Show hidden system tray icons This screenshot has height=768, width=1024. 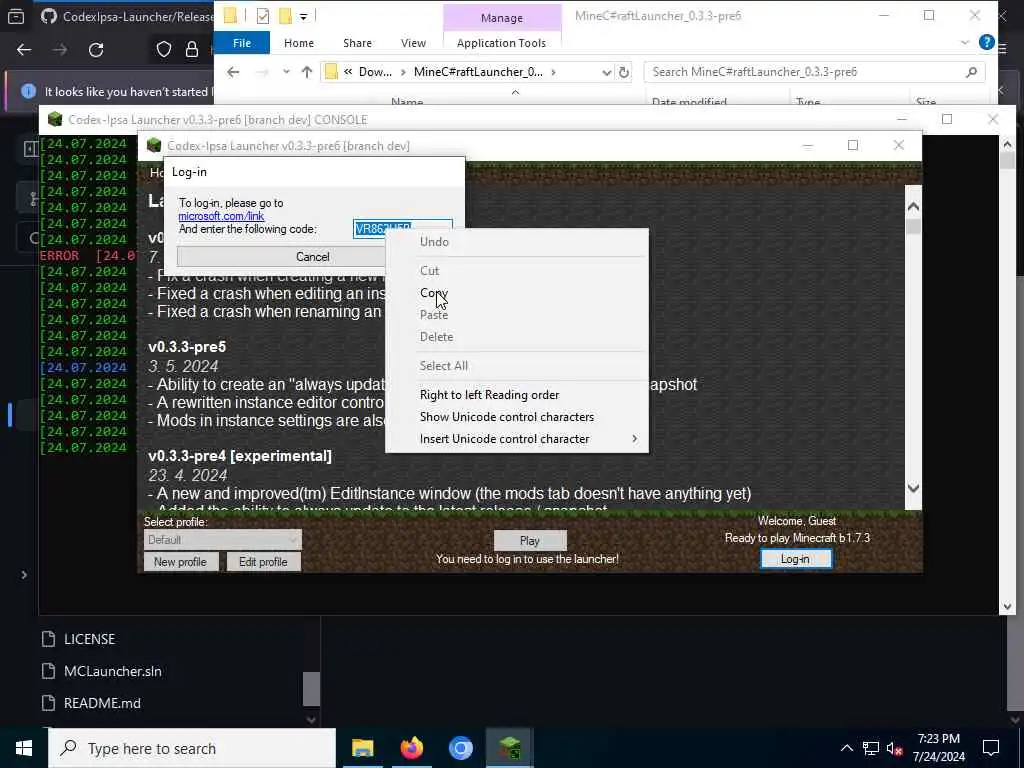coord(846,748)
